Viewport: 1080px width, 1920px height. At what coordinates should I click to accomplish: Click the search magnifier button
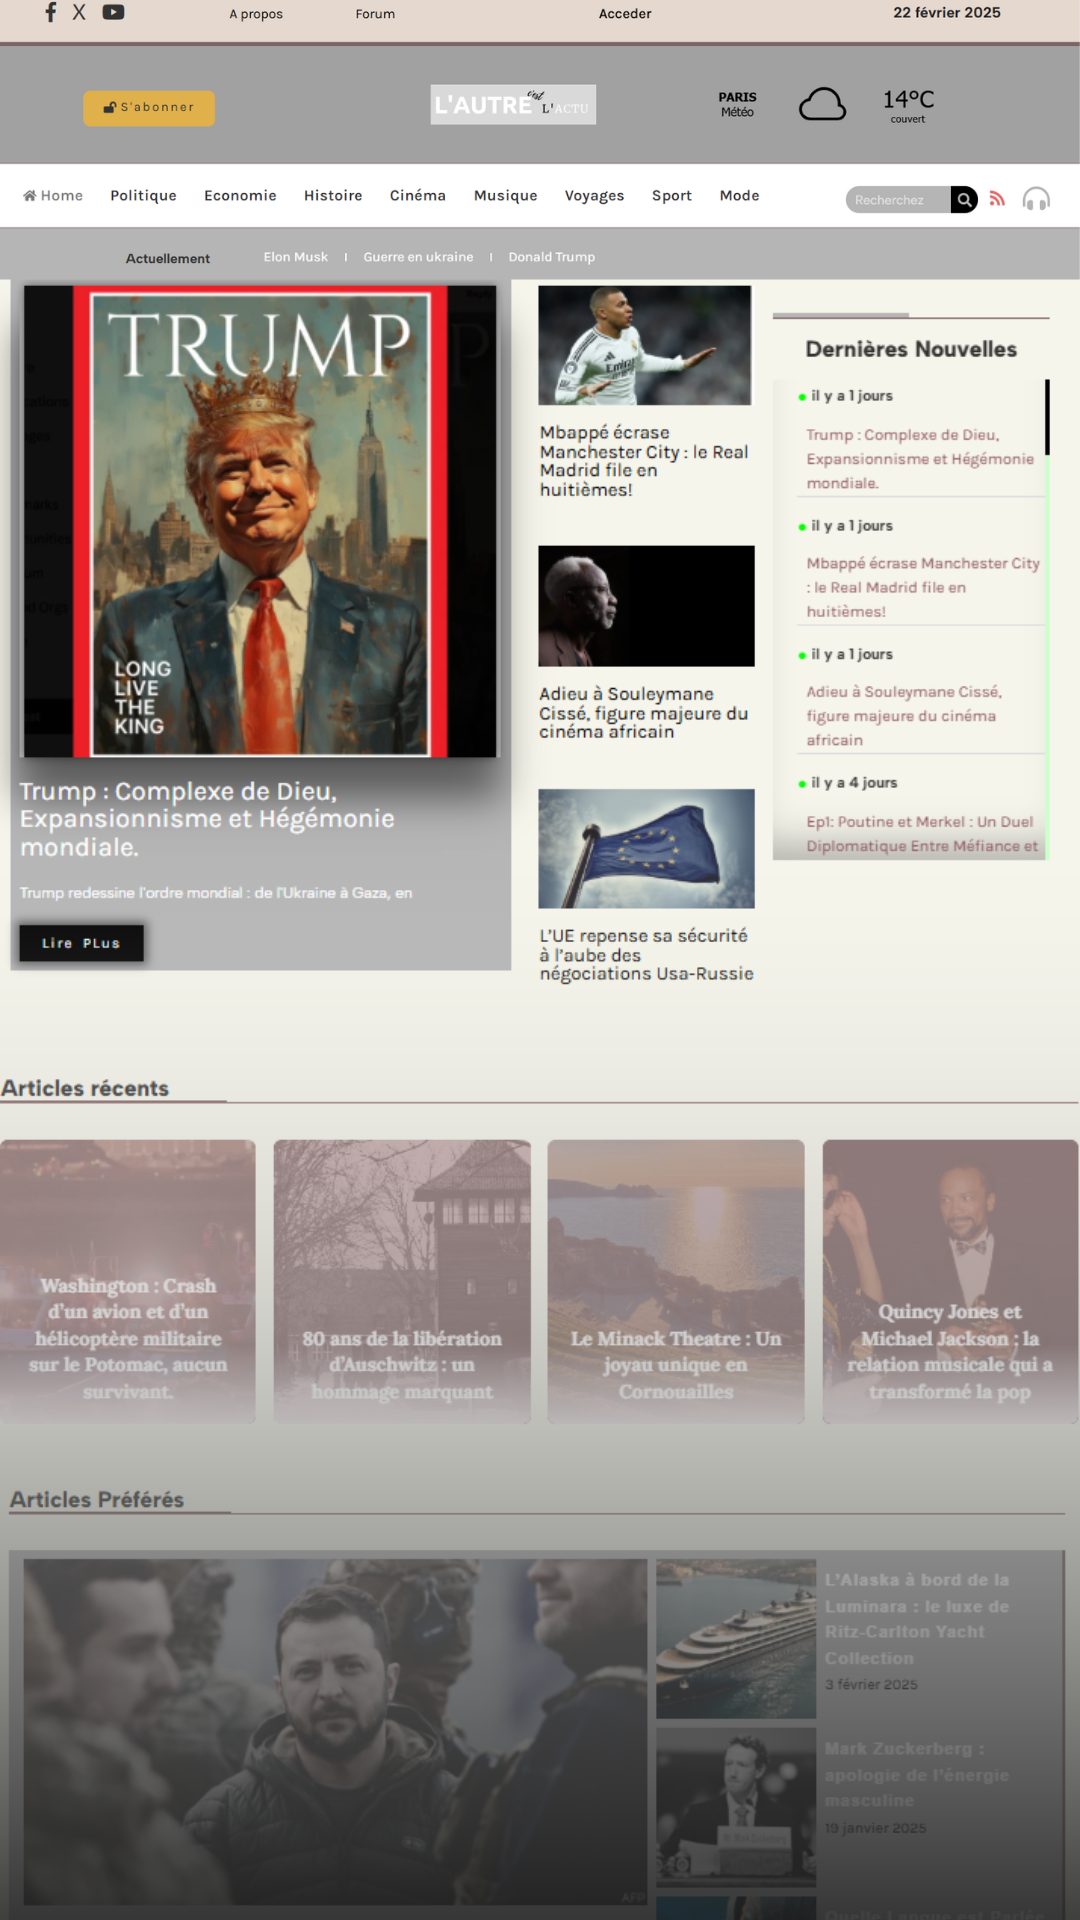coord(964,200)
